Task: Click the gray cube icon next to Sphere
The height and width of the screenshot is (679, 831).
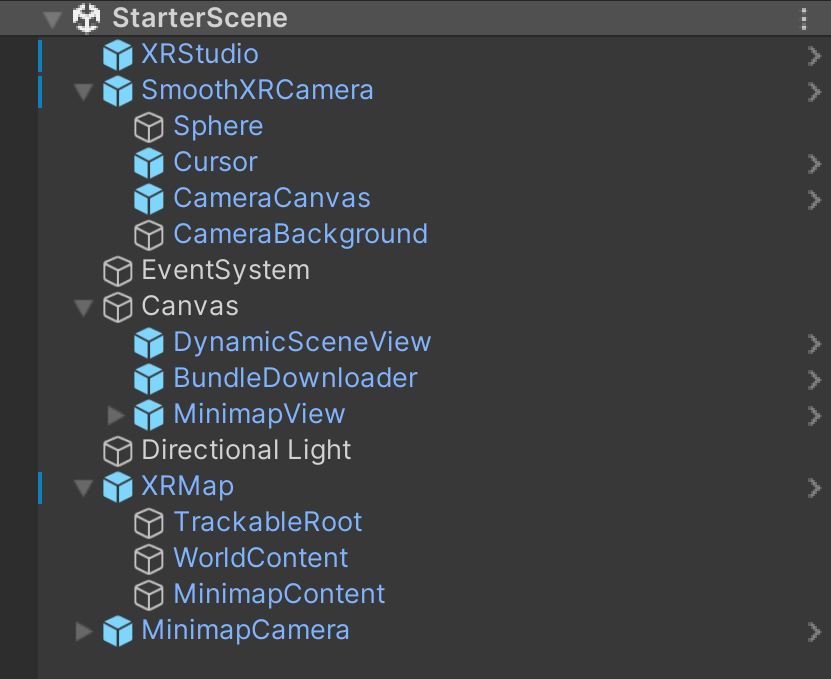Action: click(x=149, y=127)
